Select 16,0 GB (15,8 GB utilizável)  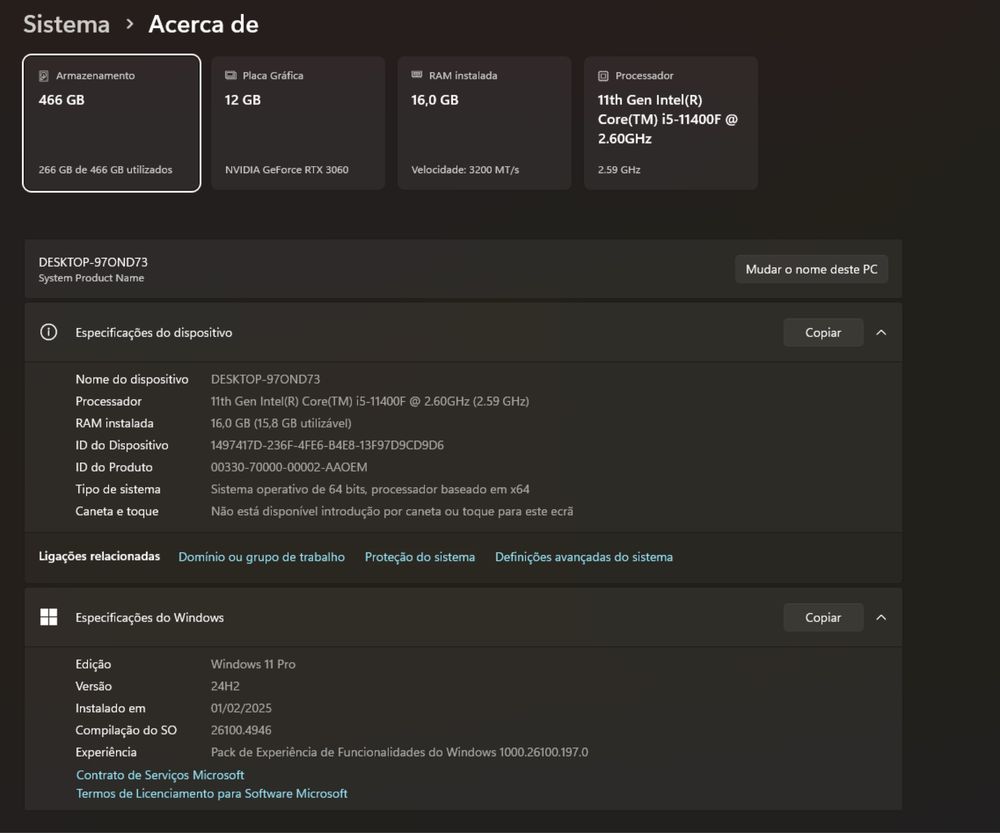281,423
